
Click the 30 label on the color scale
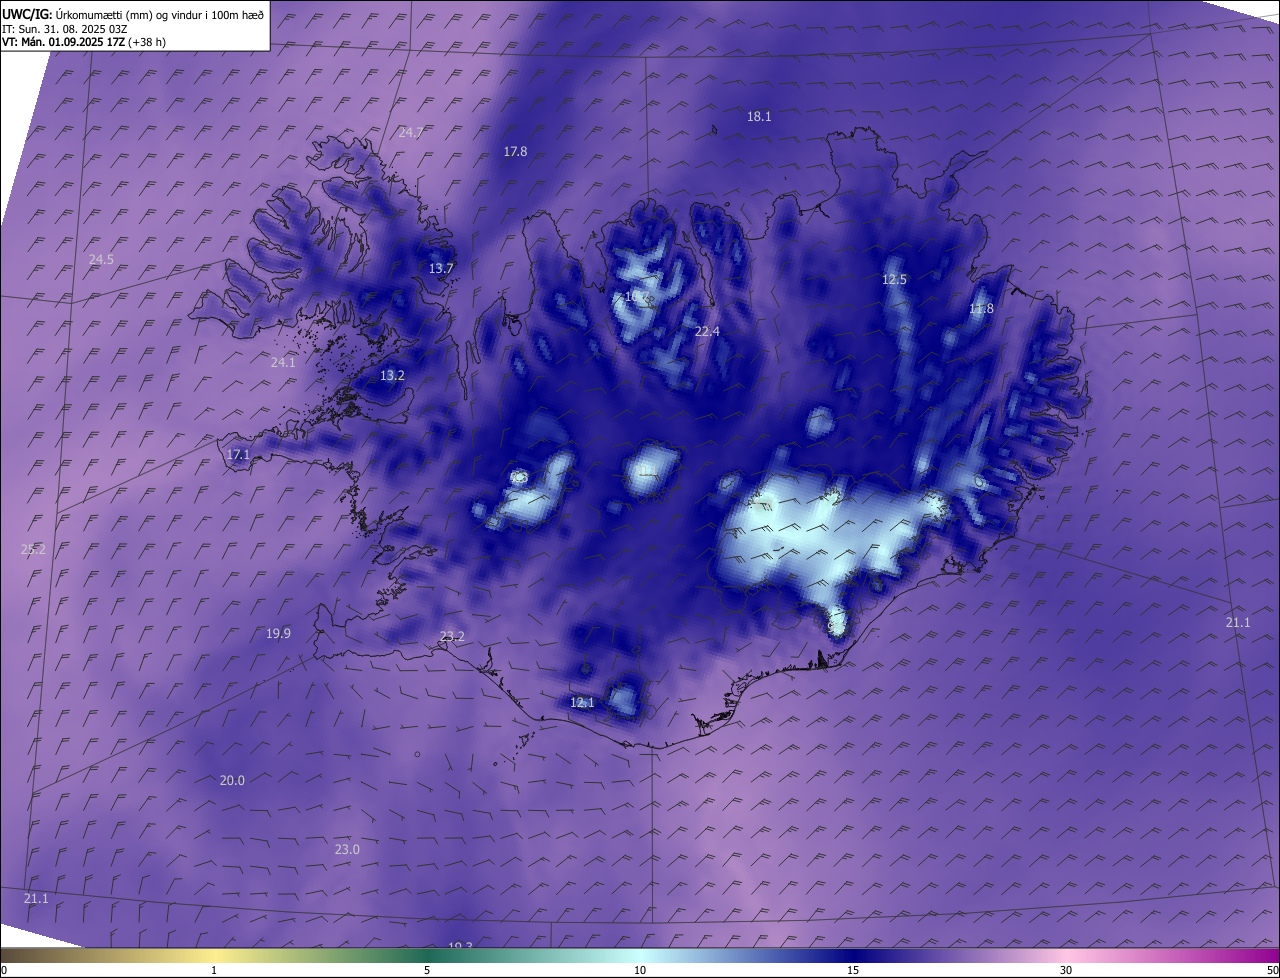point(1066,970)
